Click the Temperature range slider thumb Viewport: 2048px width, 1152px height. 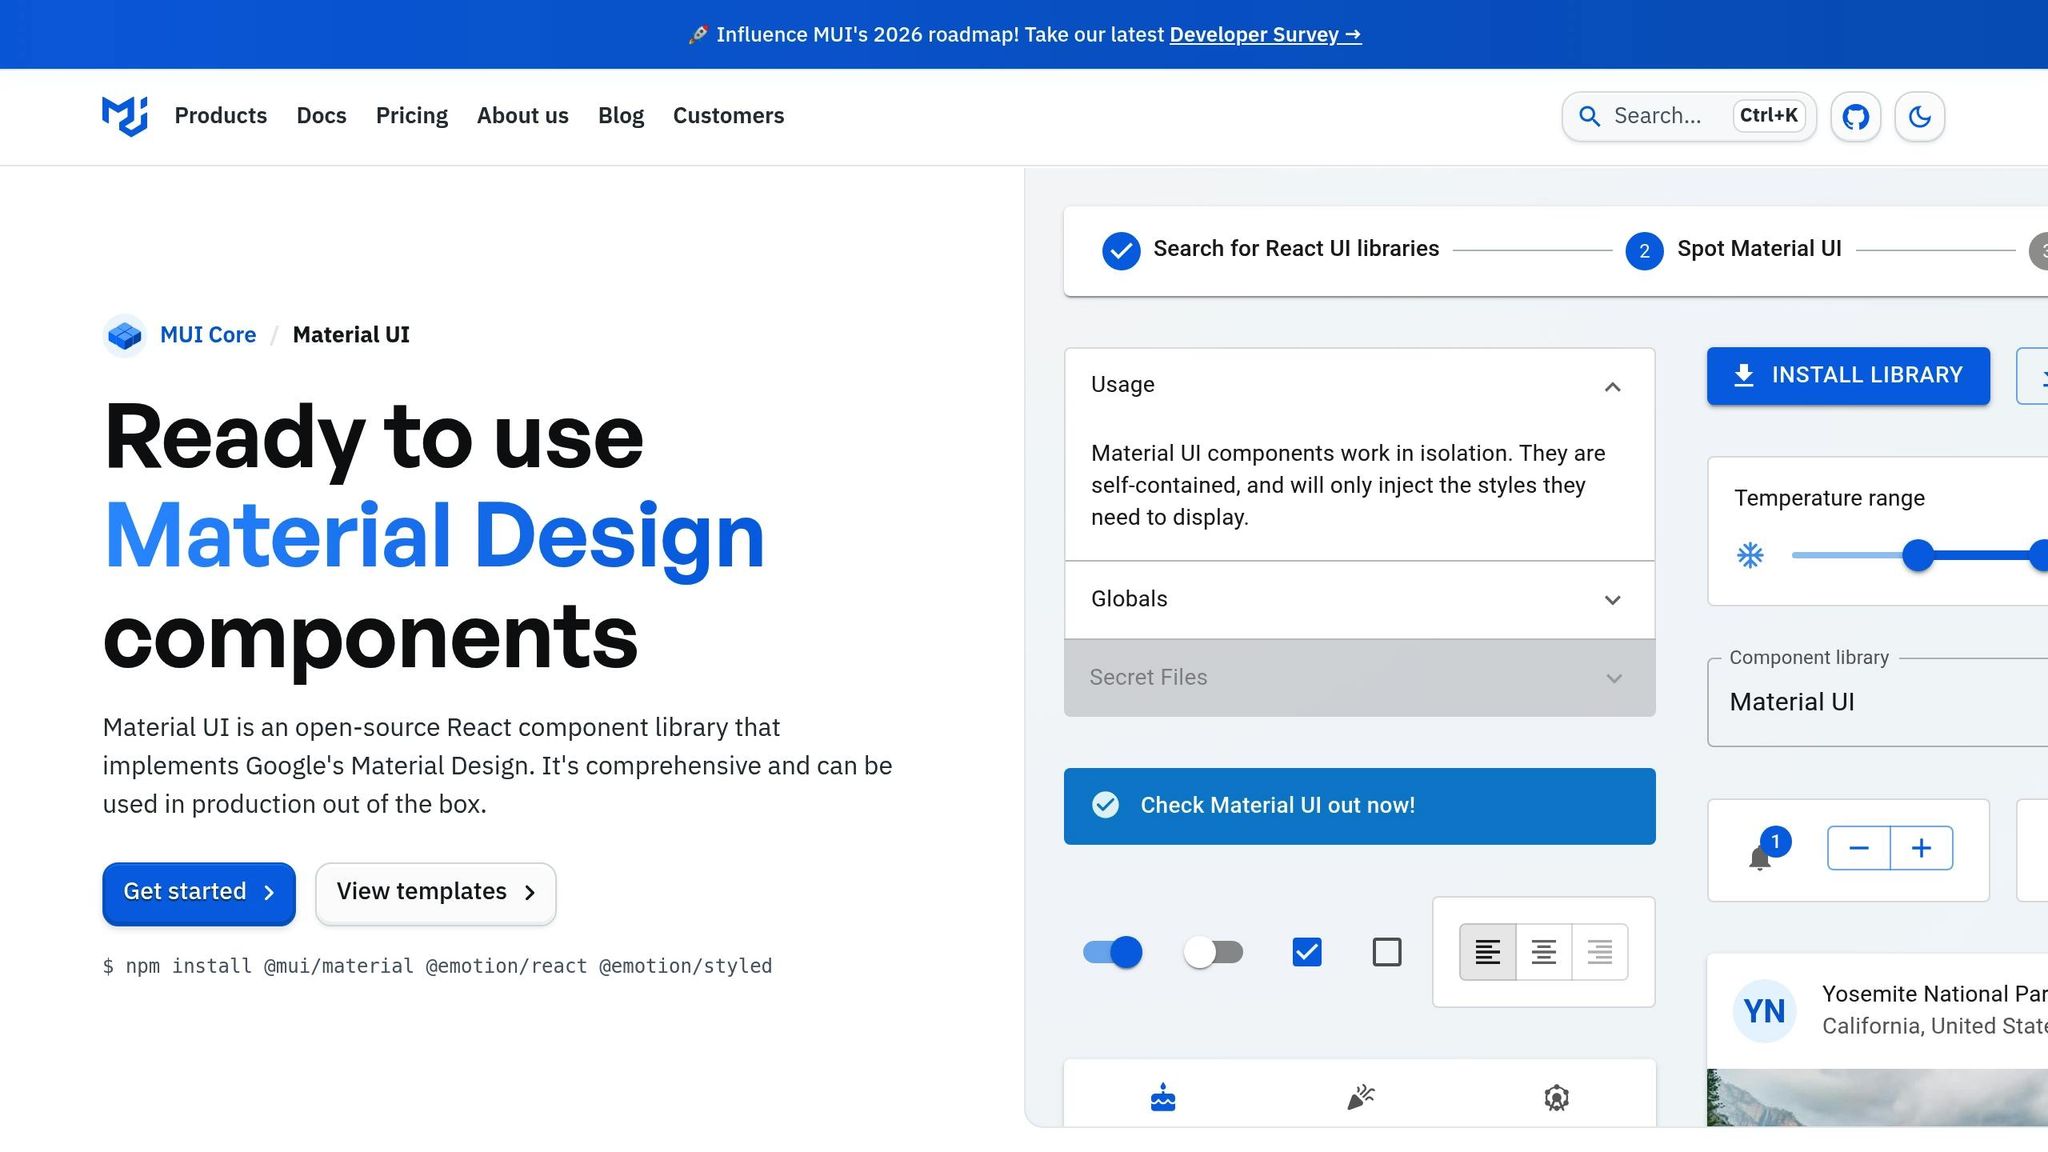click(x=1917, y=555)
